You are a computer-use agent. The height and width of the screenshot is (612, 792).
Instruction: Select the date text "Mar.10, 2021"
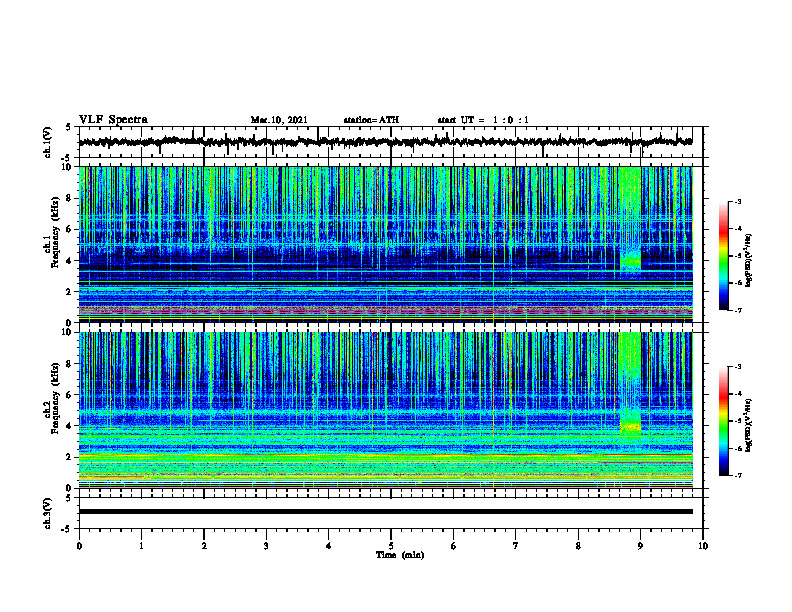click(x=279, y=120)
